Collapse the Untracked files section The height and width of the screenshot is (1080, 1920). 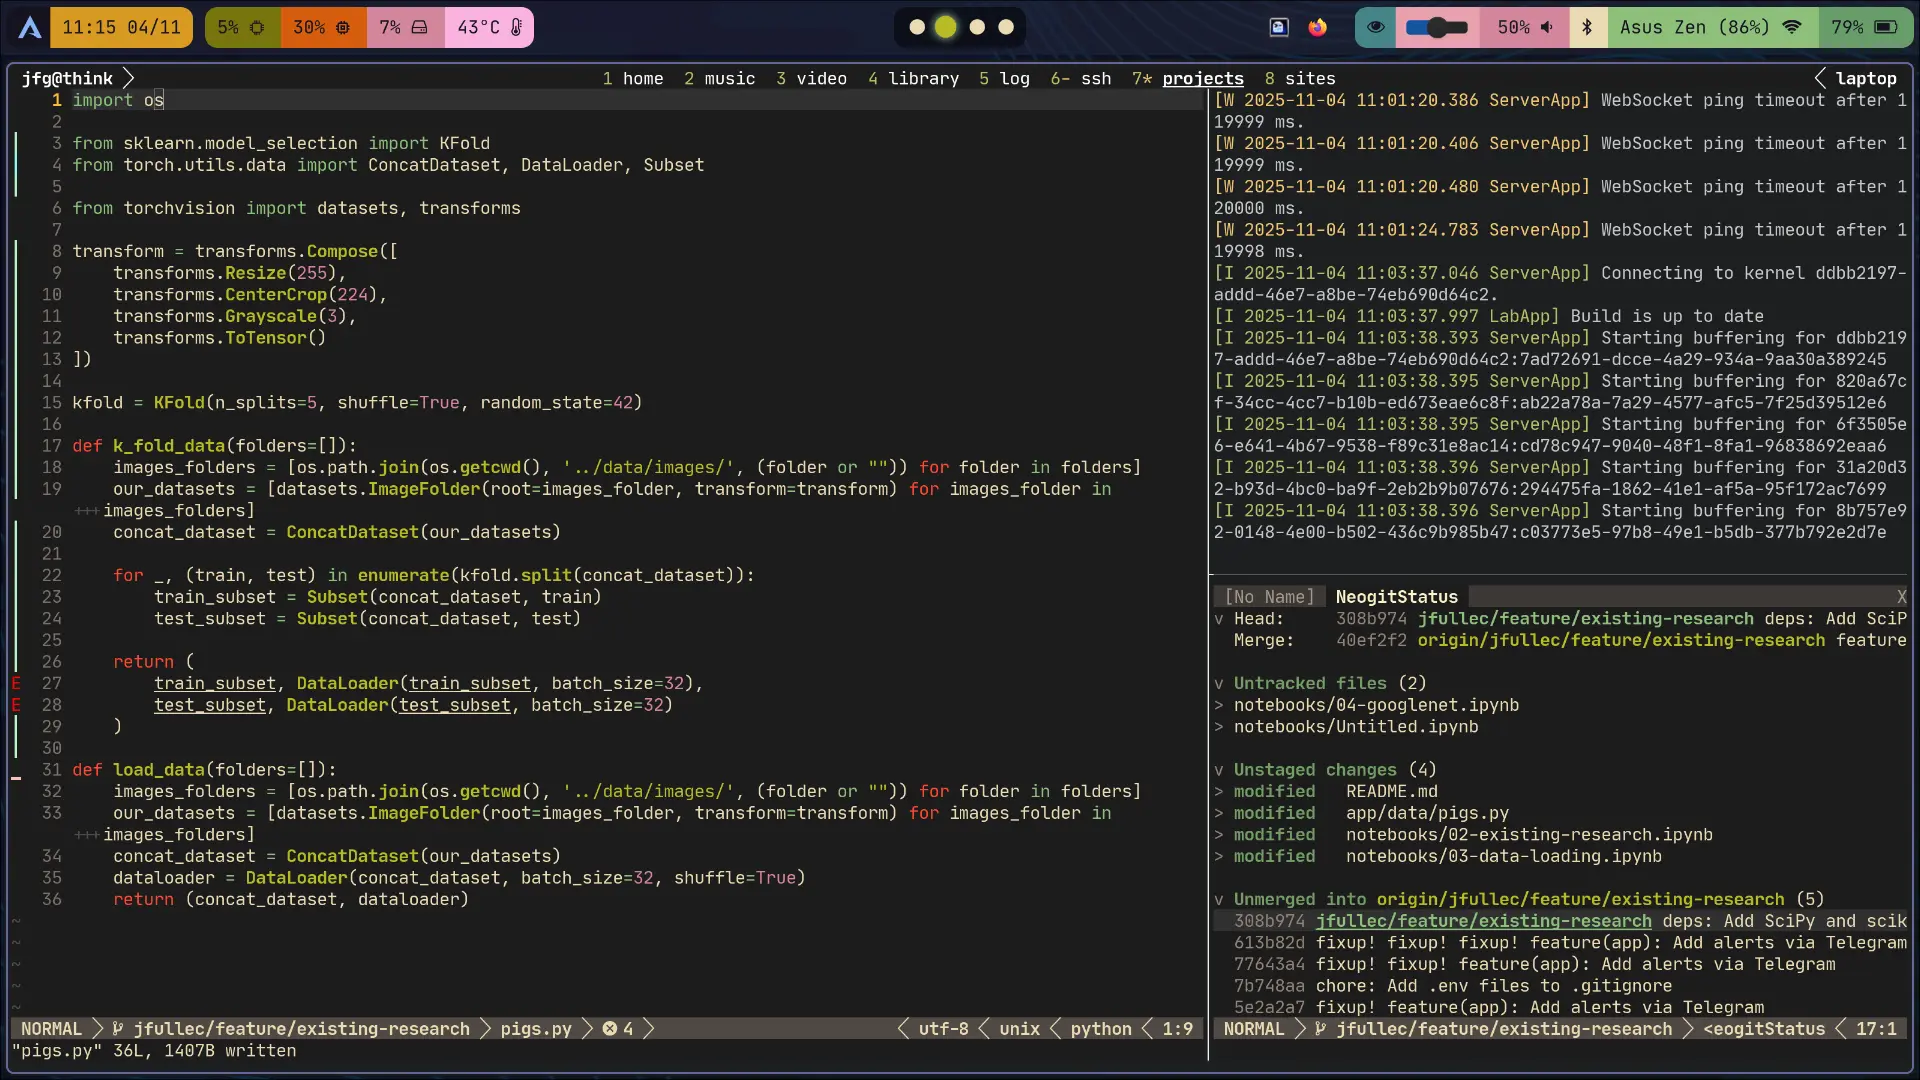point(1219,684)
